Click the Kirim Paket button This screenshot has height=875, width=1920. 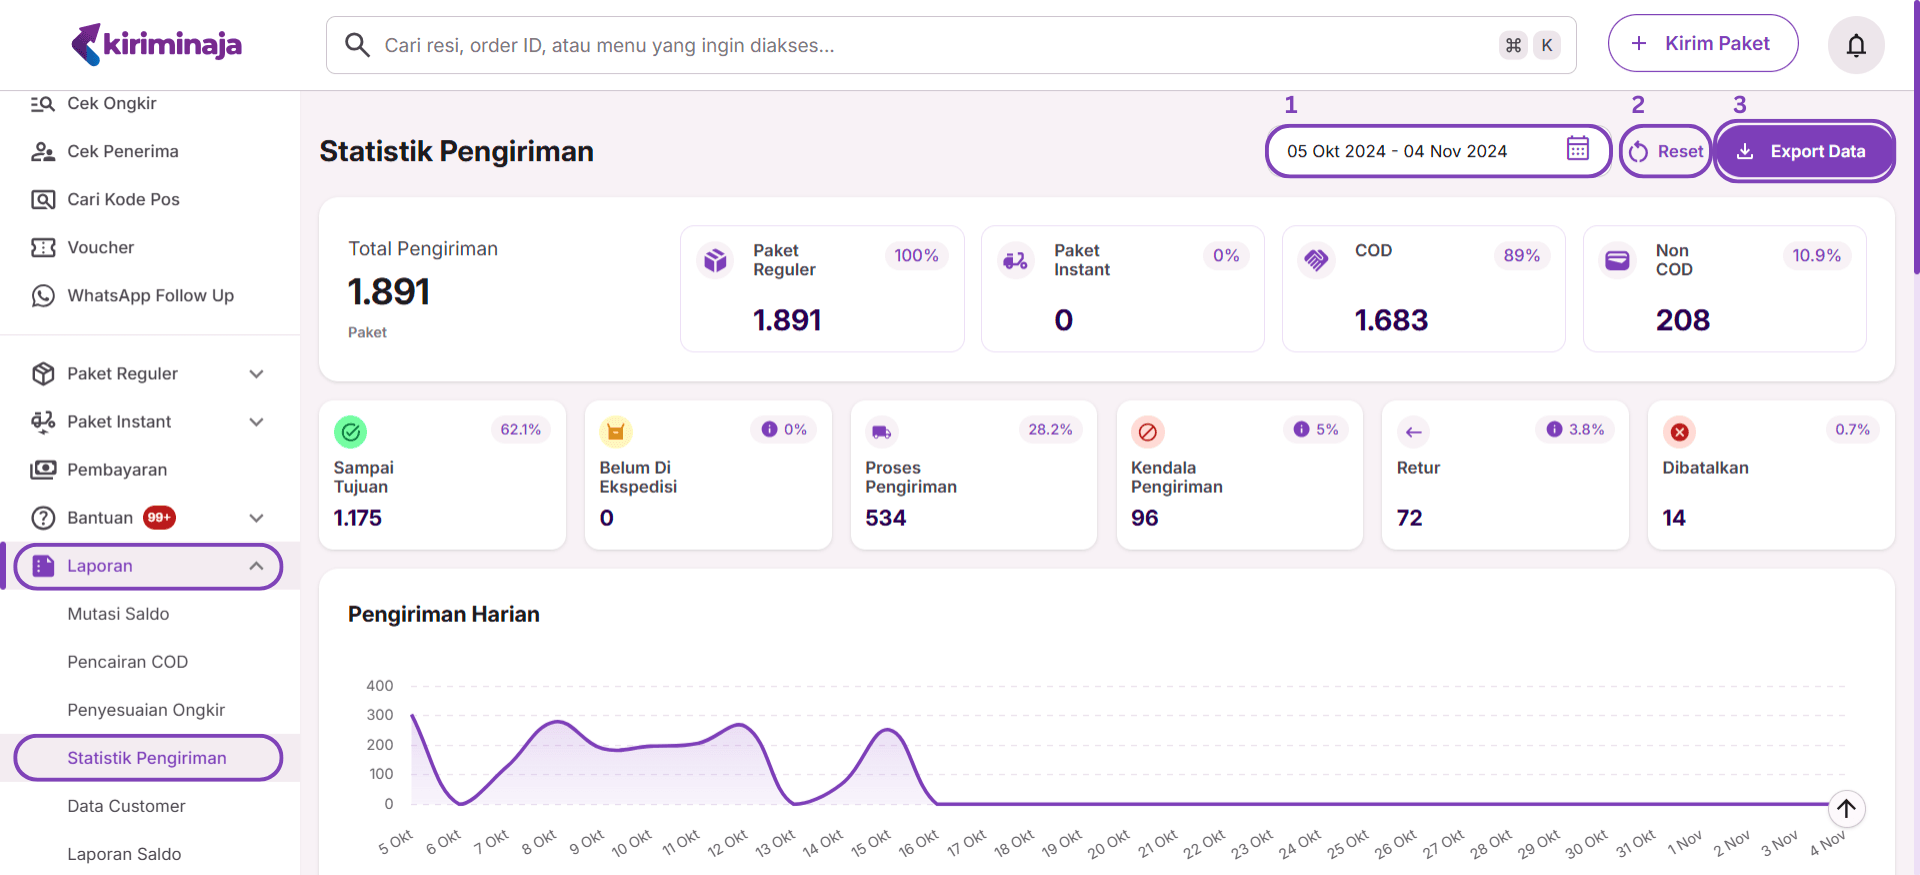point(1702,44)
